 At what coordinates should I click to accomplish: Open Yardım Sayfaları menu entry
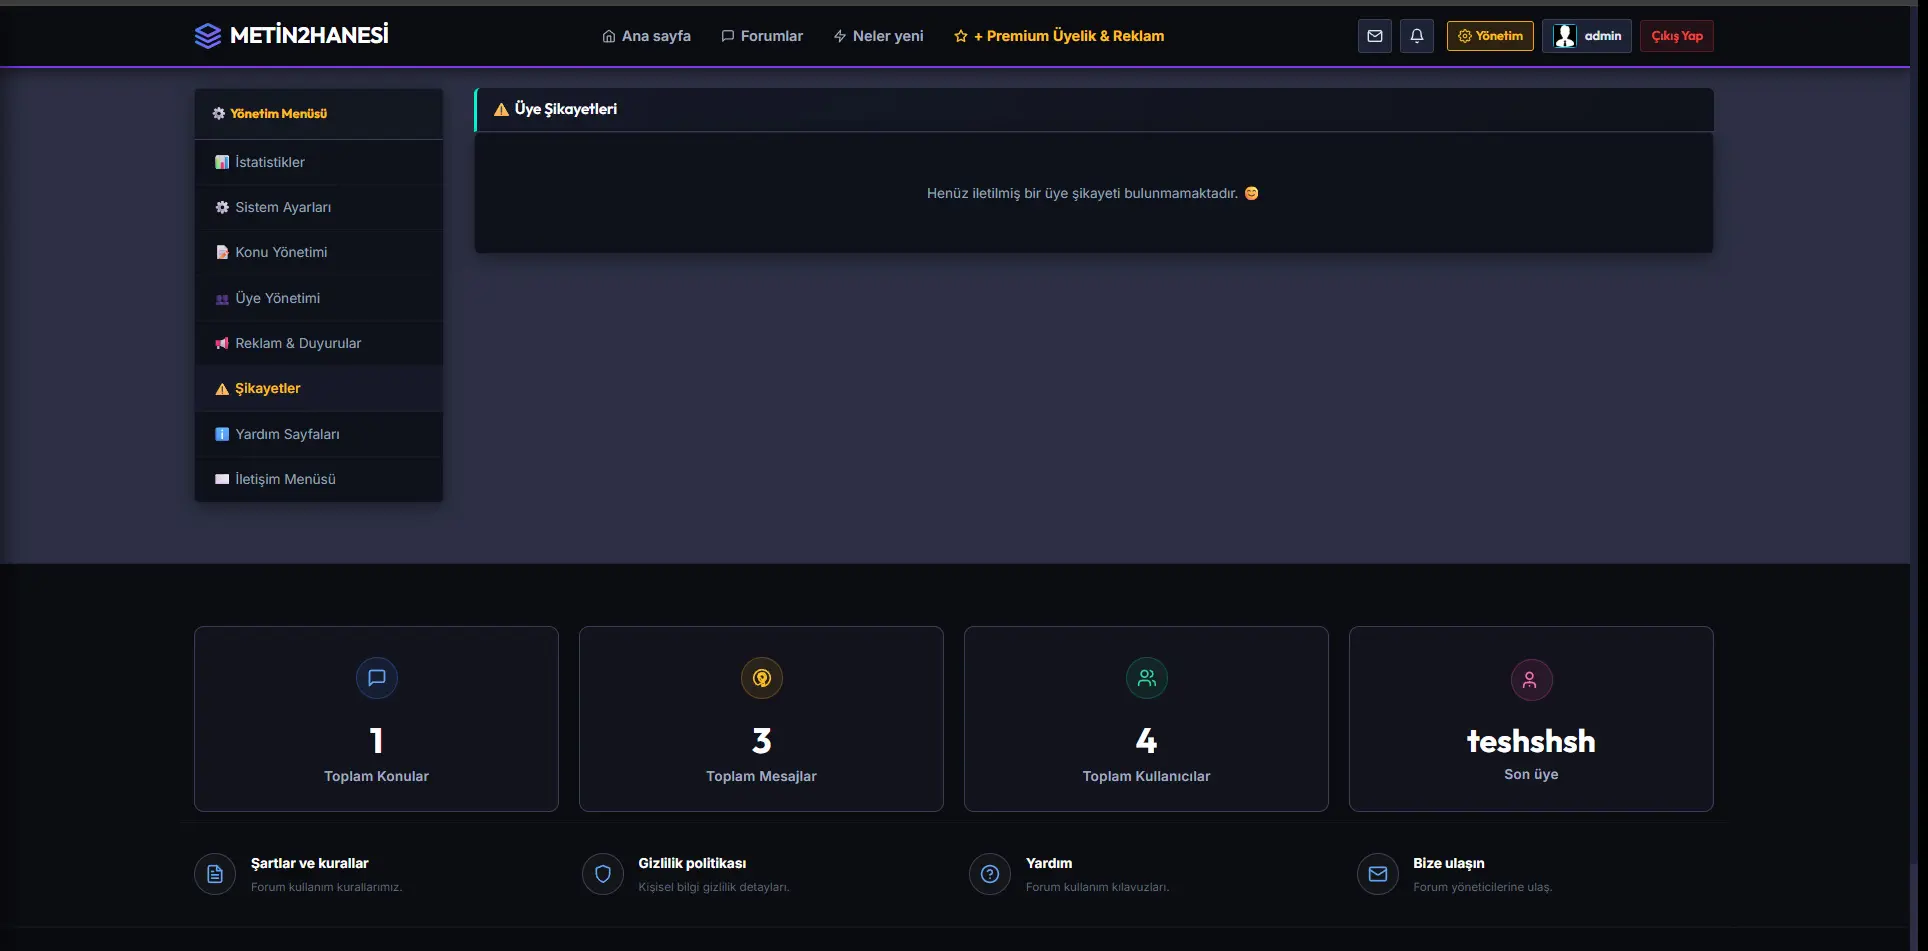point(319,434)
